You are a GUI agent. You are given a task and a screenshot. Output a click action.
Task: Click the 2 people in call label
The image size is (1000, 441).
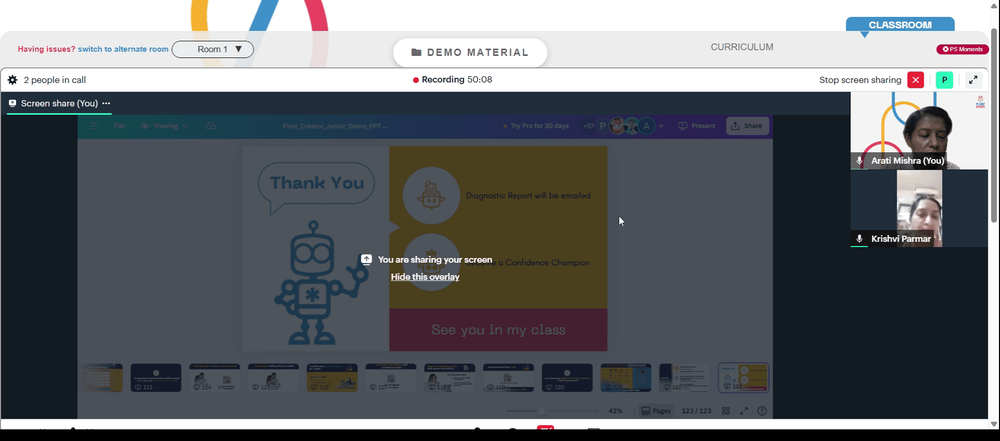coord(55,80)
